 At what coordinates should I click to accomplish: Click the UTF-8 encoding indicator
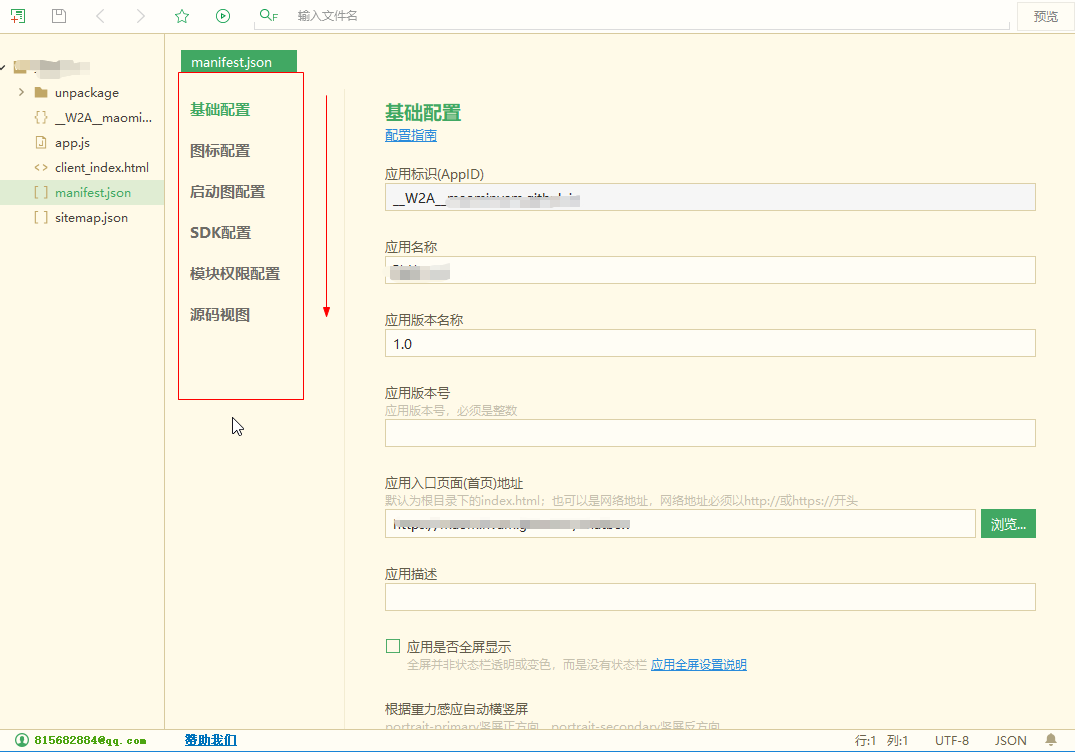tap(952, 741)
